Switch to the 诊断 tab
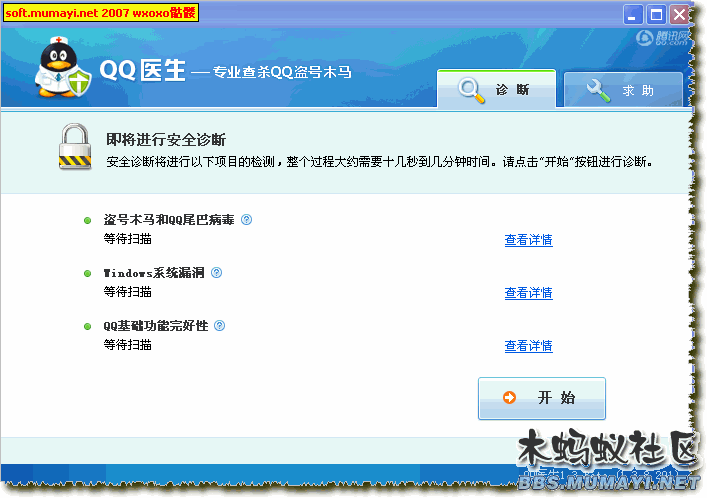 (x=496, y=89)
